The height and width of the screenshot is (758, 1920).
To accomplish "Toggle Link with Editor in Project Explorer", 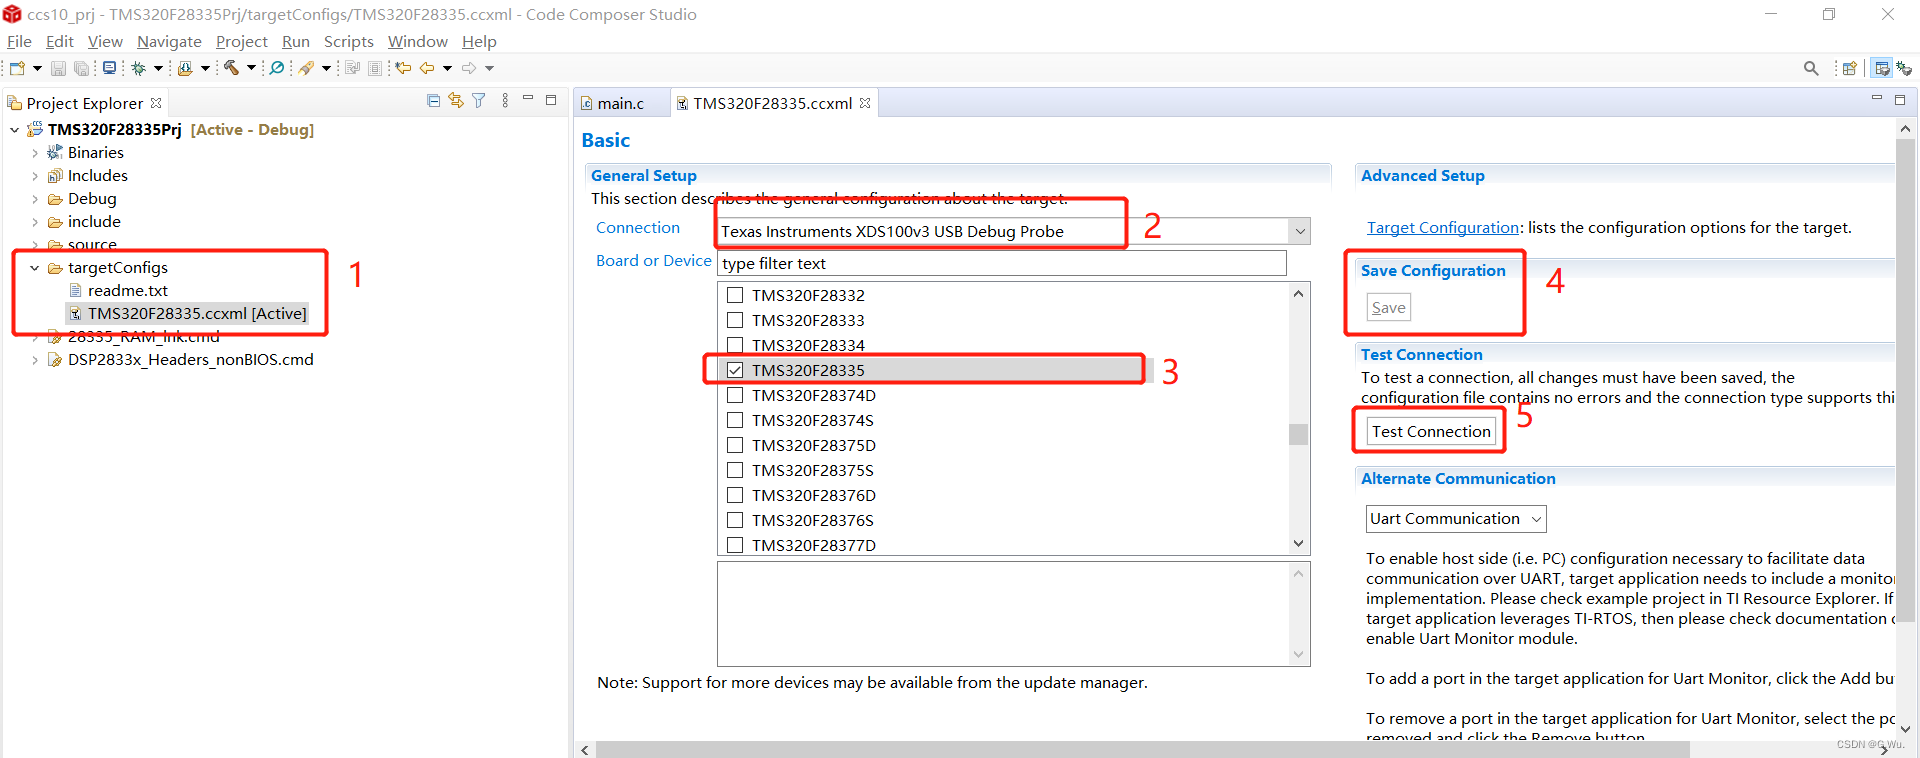I will click(456, 101).
